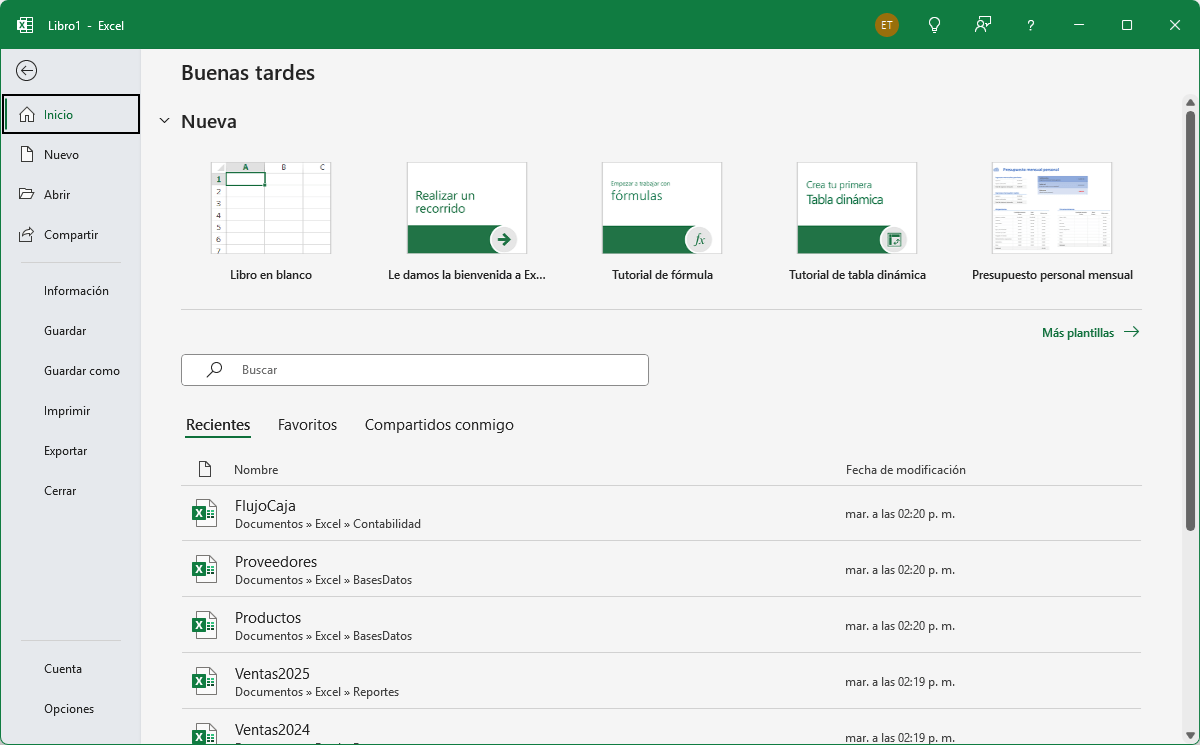The height and width of the screenshot is (745, 1200).
Task: Switch to the Favoritos tab
Action: (307, 425)
